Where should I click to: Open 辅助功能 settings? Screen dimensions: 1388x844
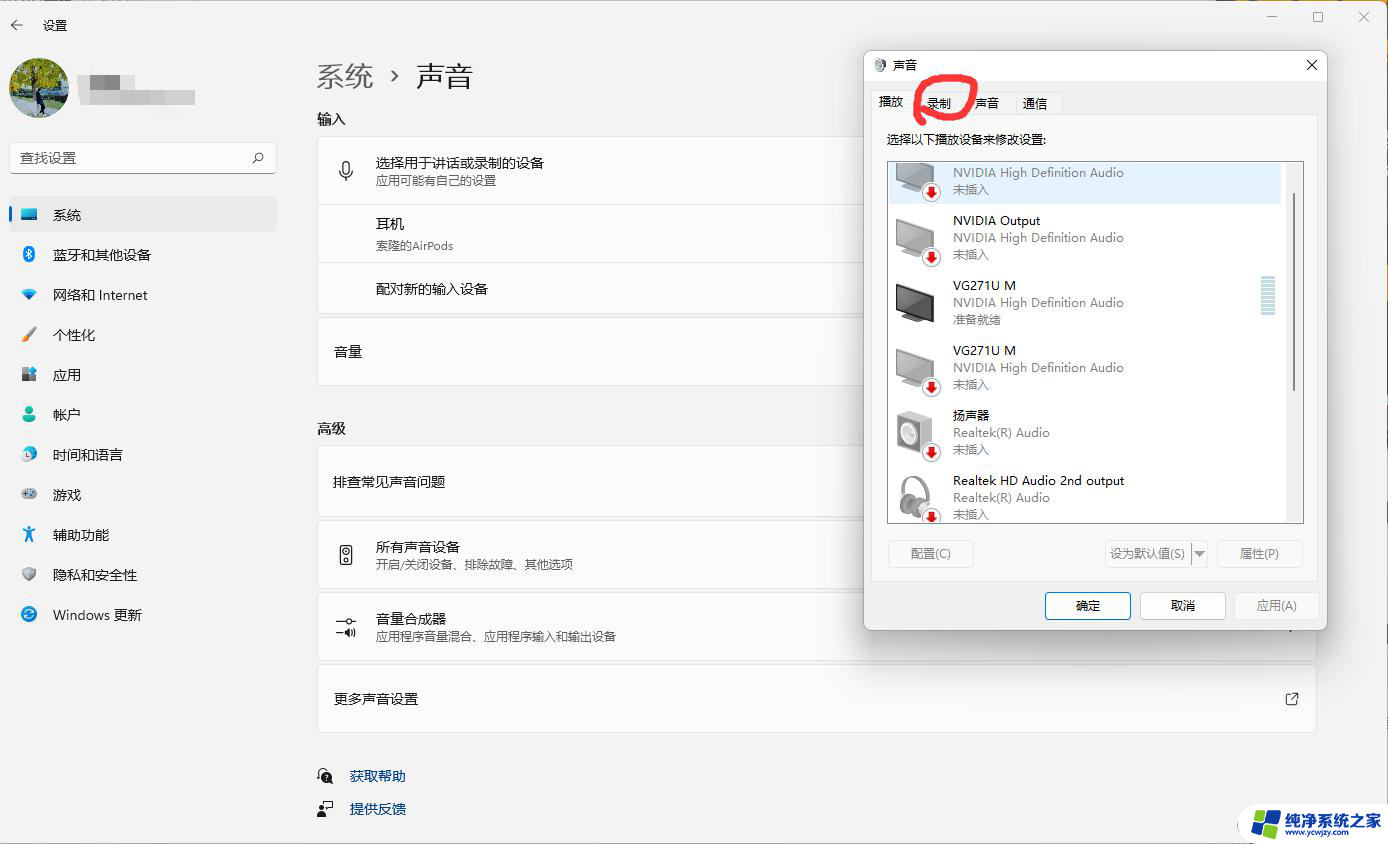[143, 535]
